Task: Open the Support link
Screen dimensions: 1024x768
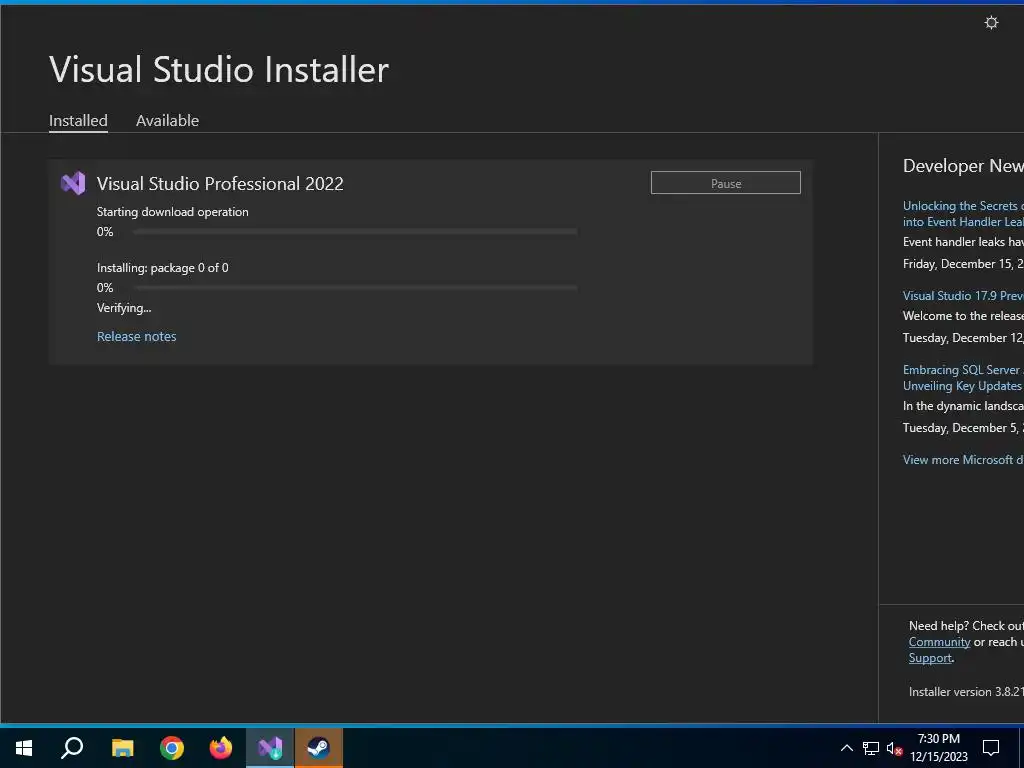Action: click(x=930, y=658)
